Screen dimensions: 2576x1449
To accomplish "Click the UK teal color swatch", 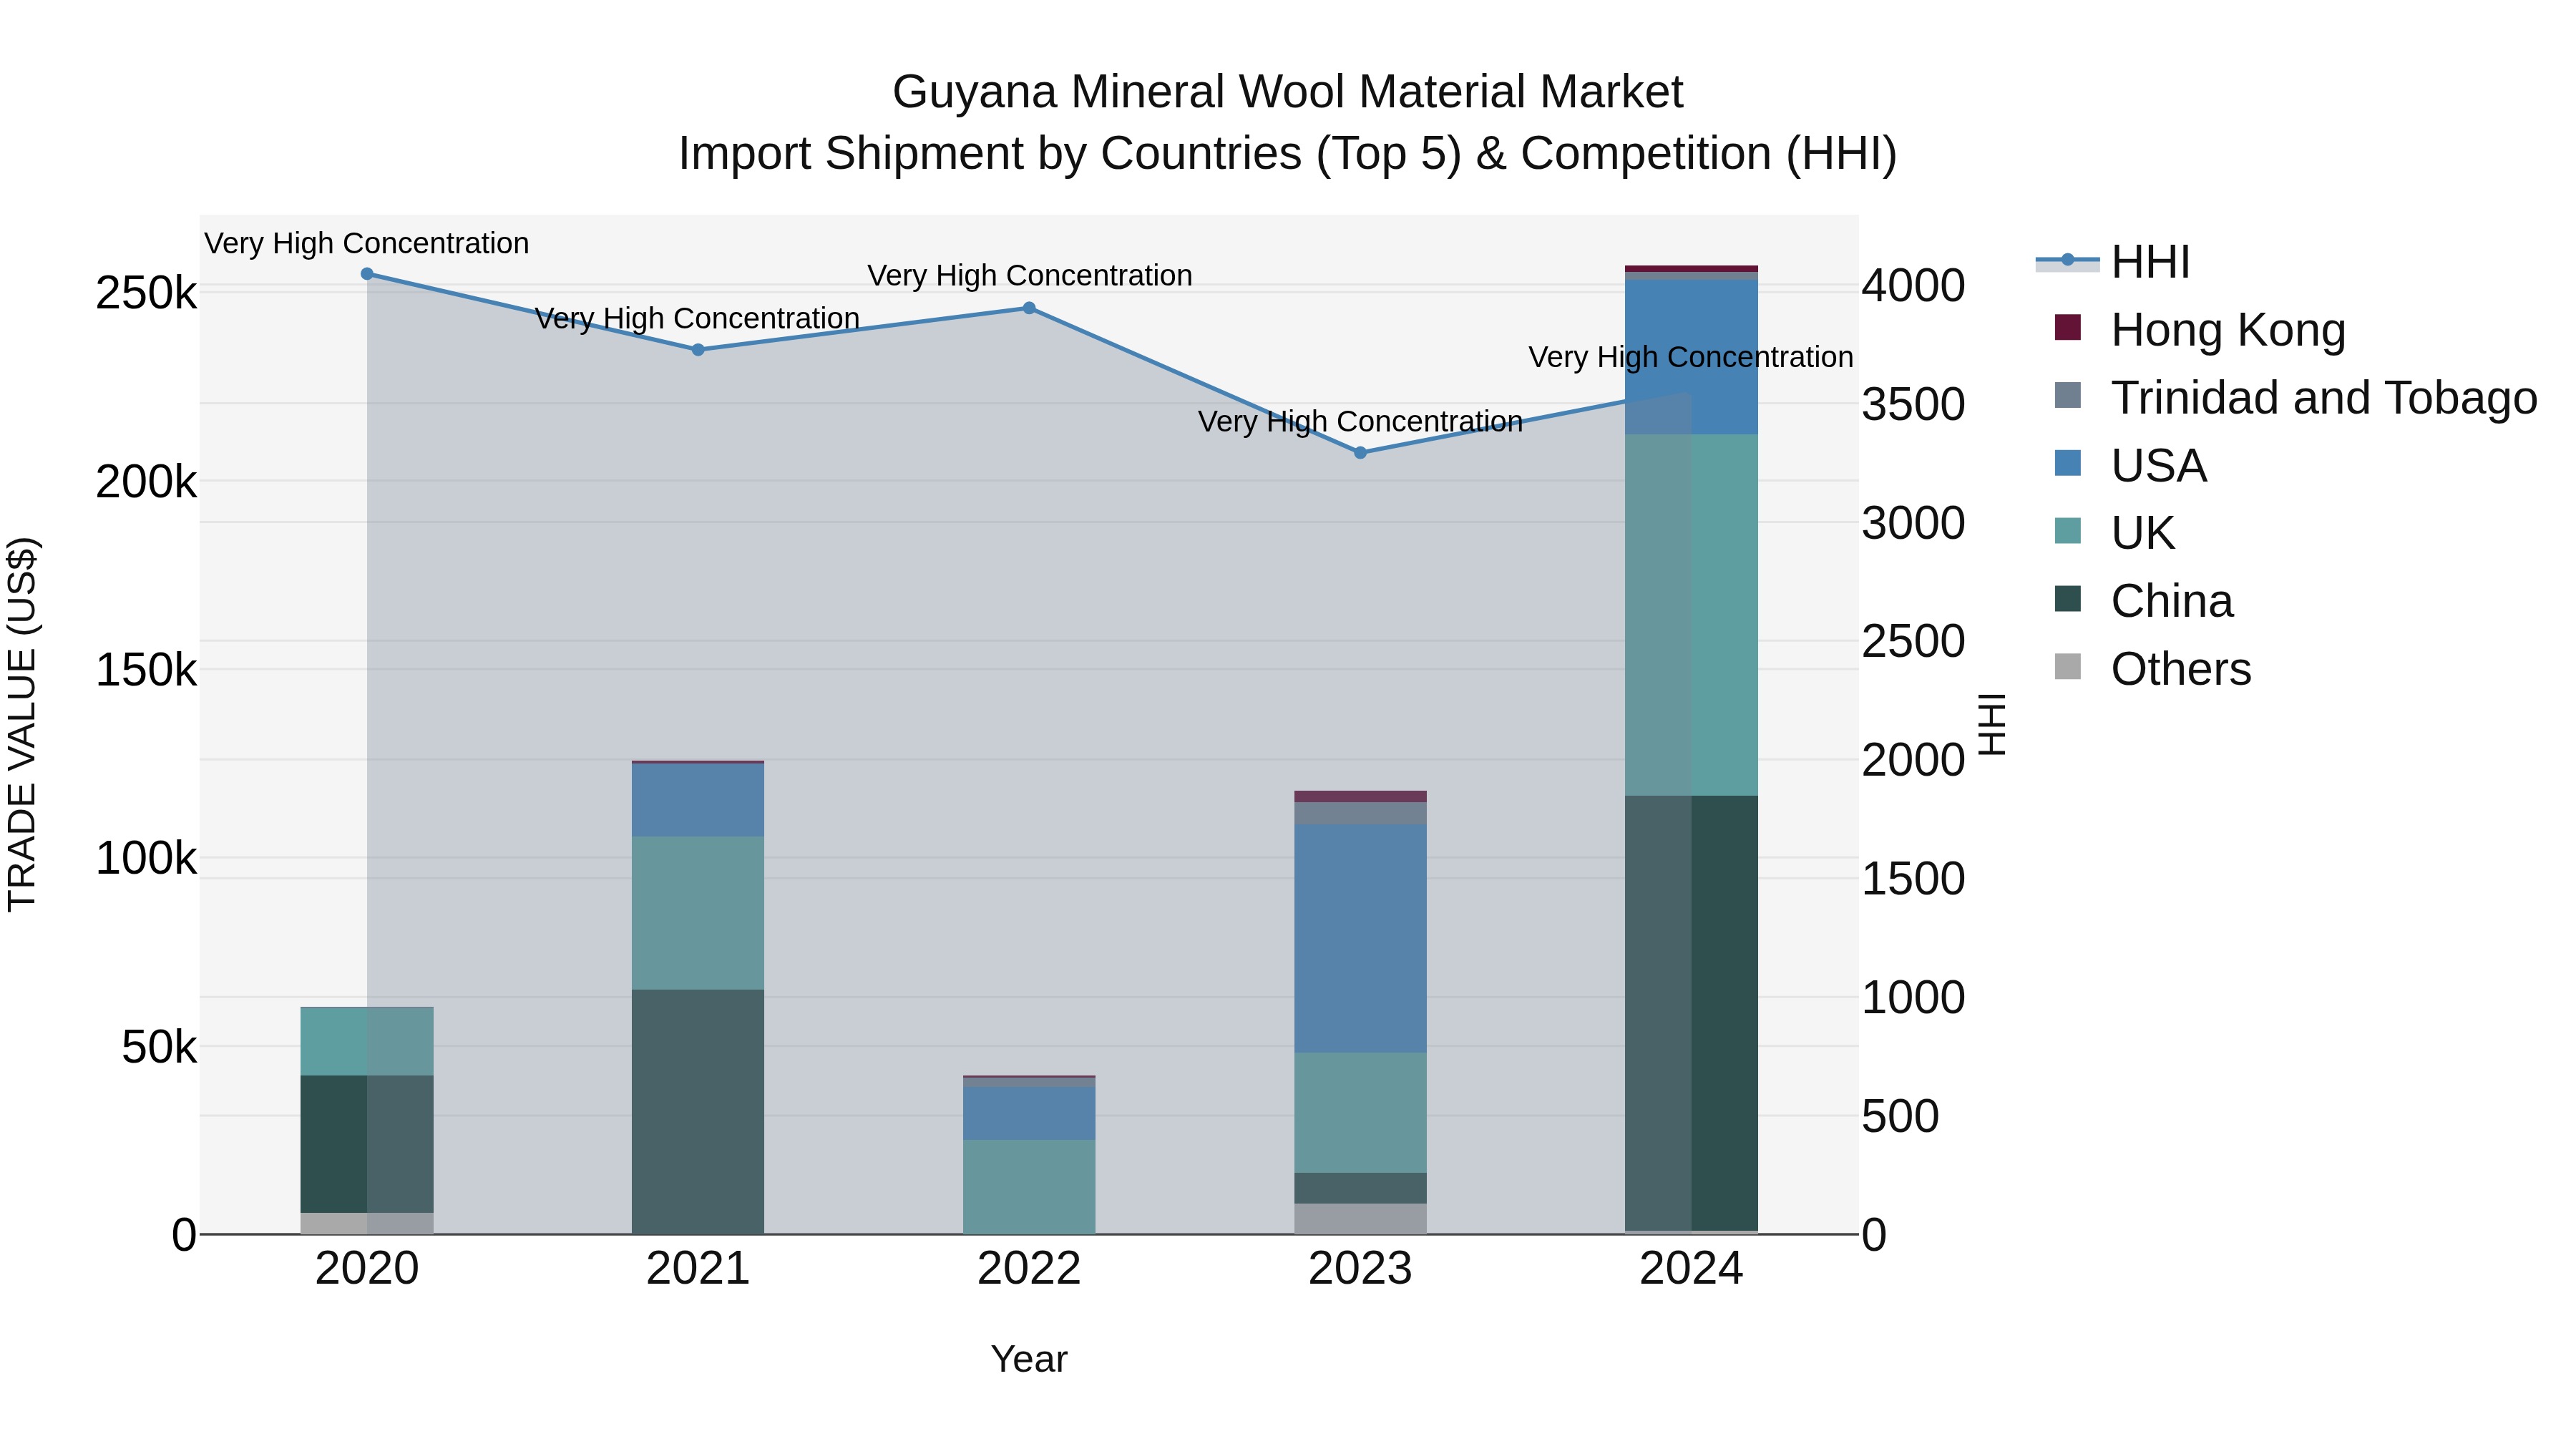I will pos(2067,531).
